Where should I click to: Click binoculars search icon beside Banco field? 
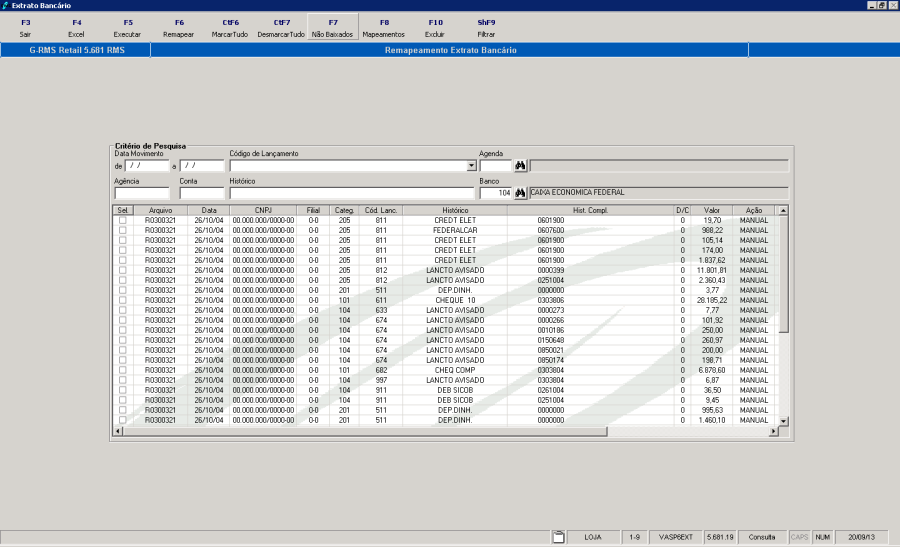click(520, 193)
